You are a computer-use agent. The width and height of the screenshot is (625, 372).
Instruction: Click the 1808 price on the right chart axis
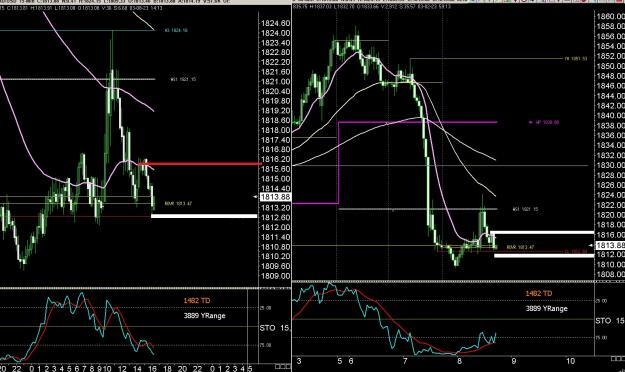610,274
